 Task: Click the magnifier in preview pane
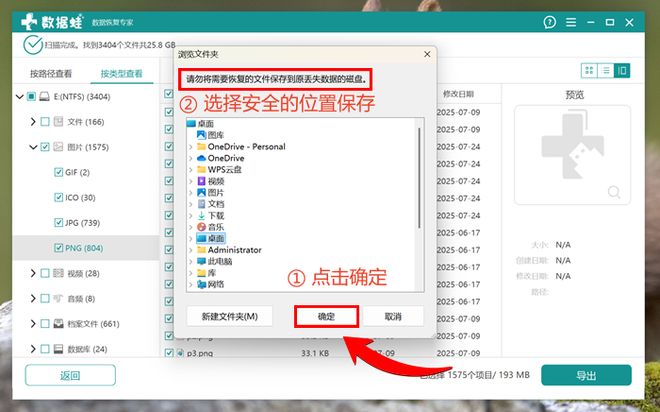614,192
